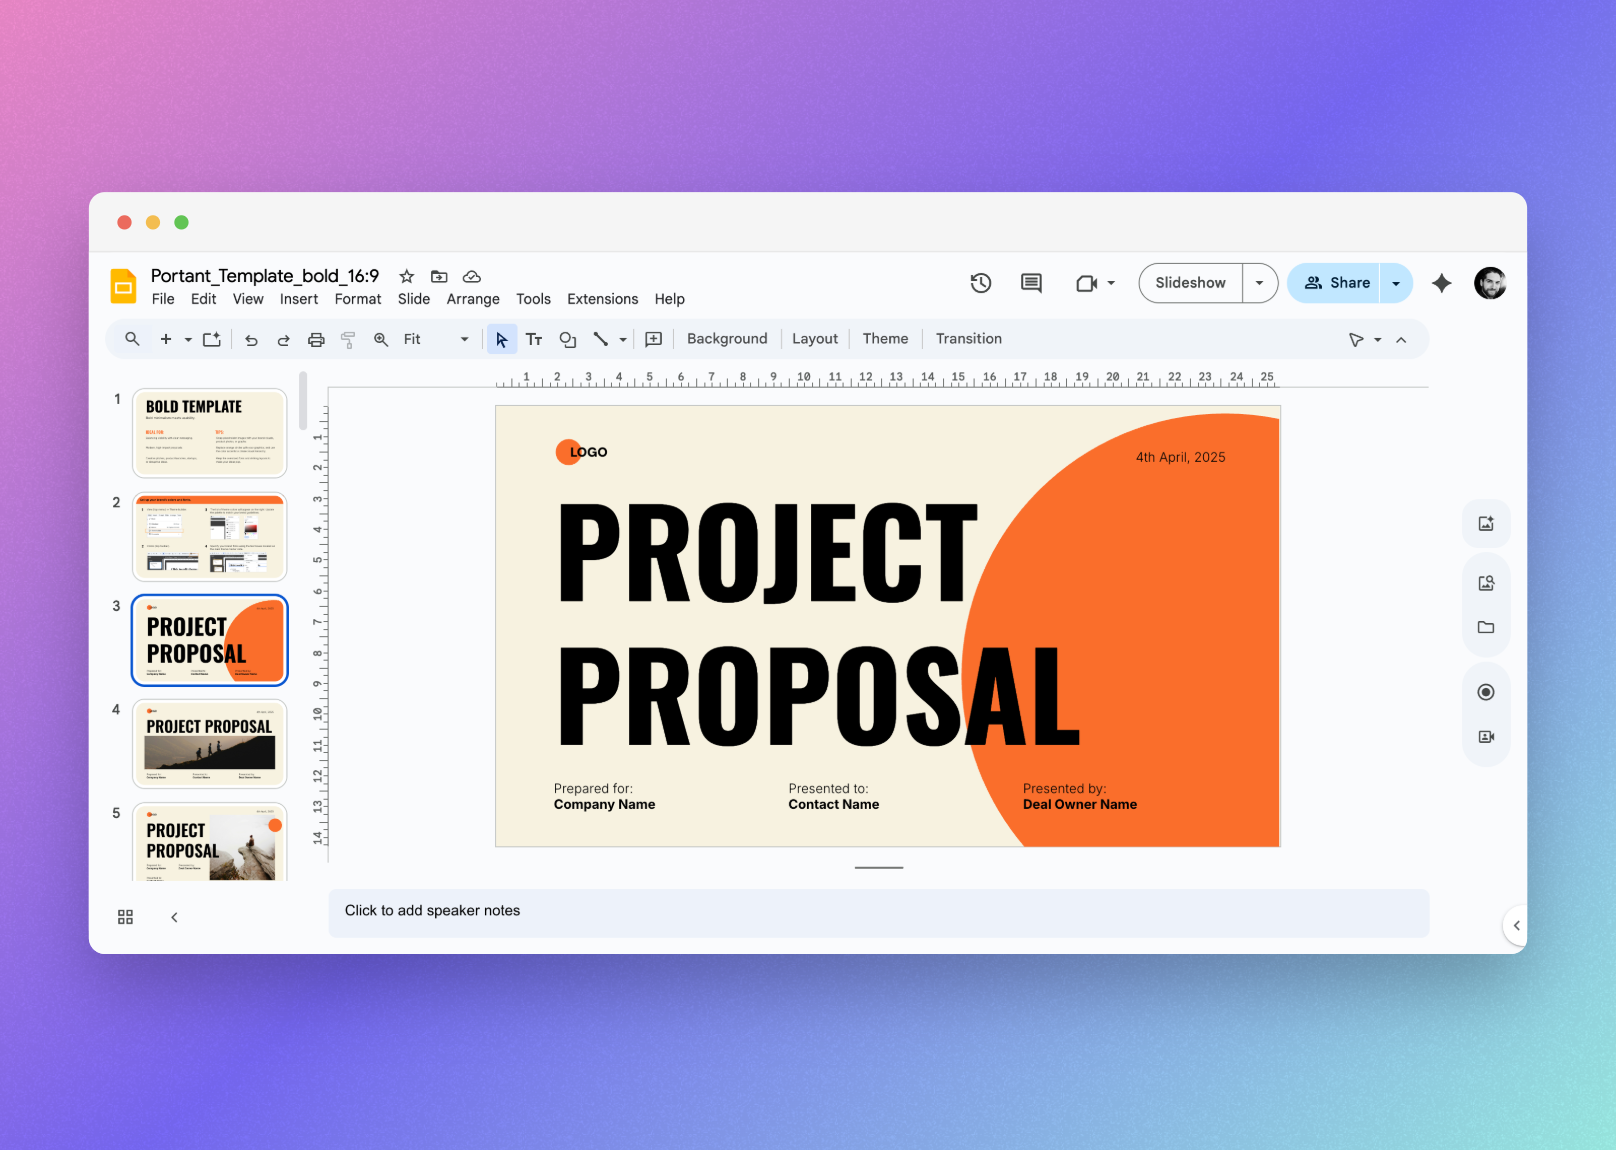Open the Arrange menu
1616x1150 pixels.
(x=473, y=299)
